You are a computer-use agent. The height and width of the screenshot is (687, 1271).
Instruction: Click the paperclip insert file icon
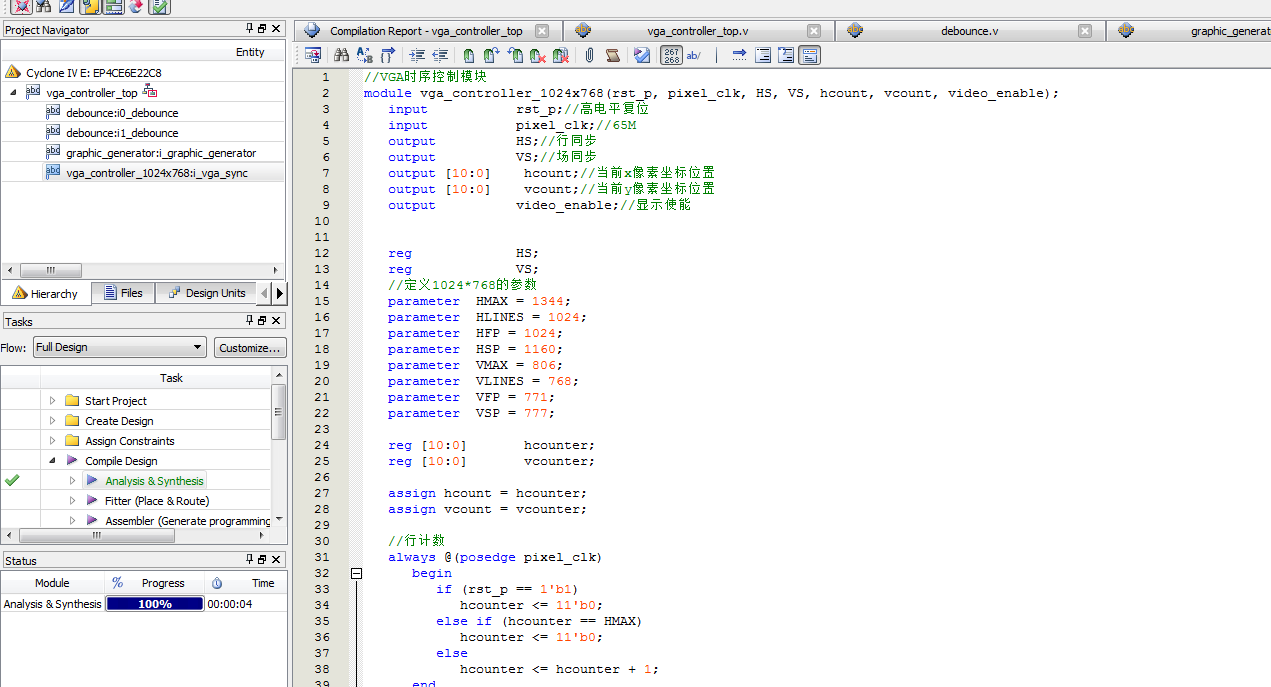coord(589,55)
